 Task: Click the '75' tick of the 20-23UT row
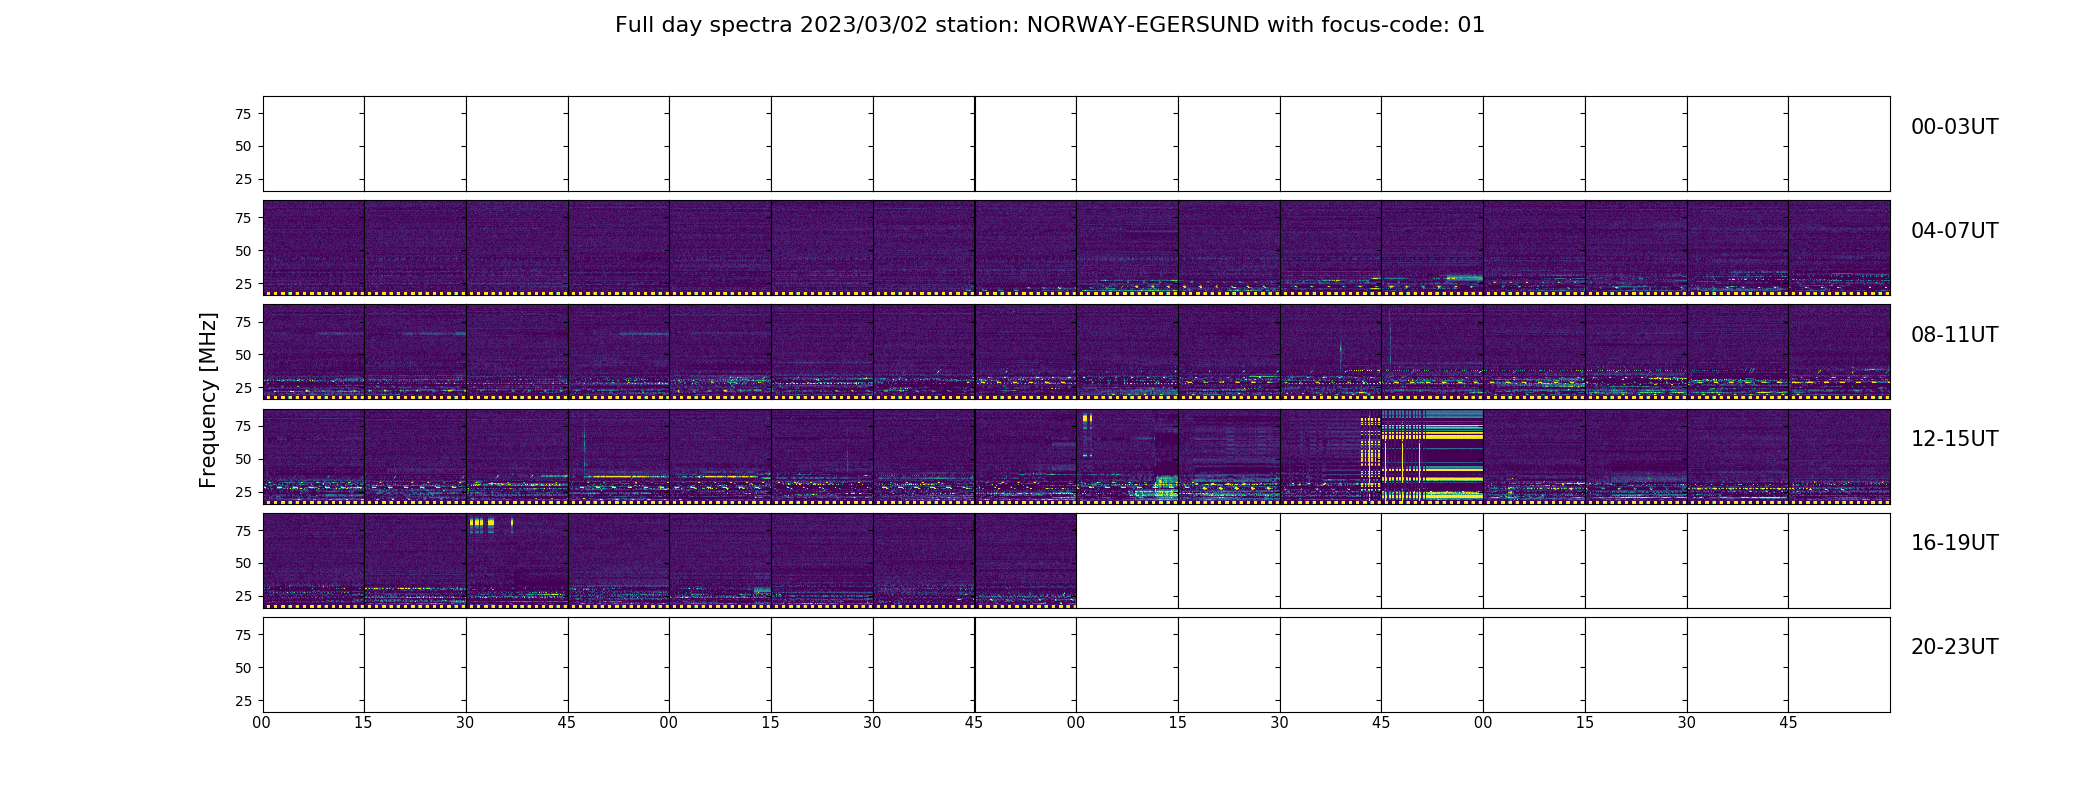coord(243,635)
